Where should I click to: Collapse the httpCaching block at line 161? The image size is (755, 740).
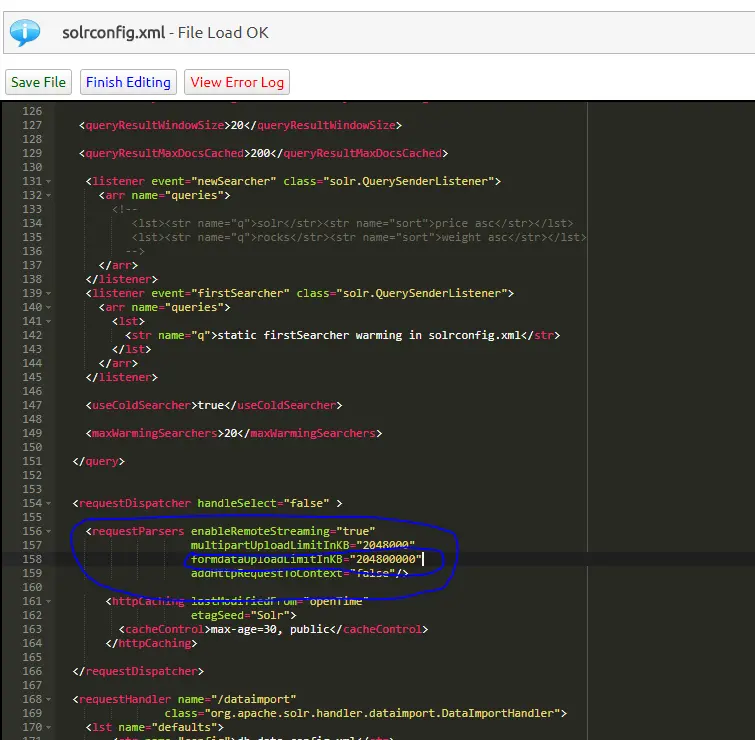[x=48, y=601]
